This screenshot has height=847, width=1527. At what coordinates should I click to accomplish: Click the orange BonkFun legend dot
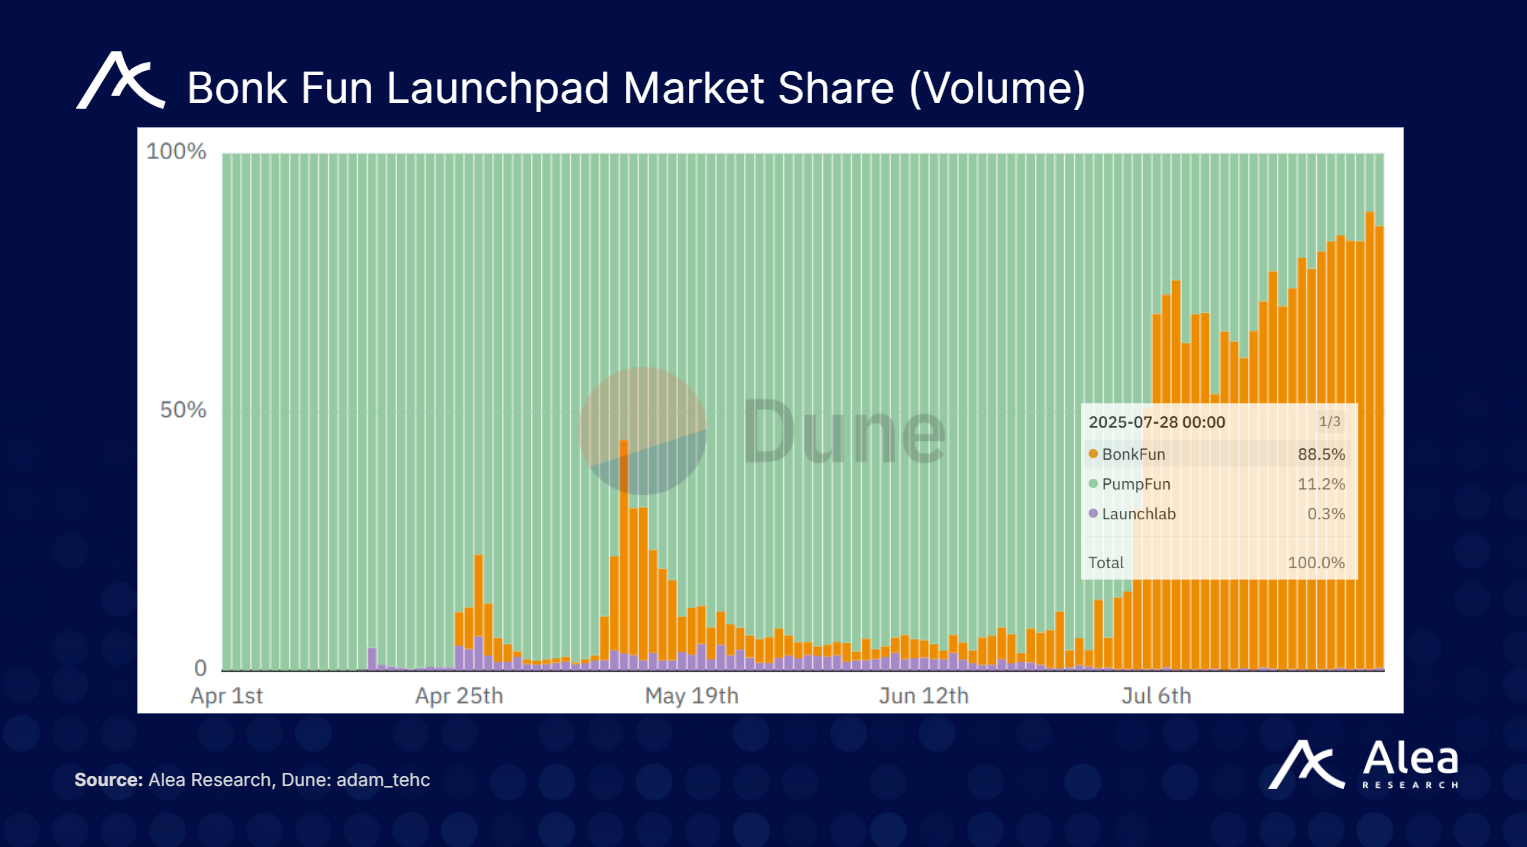[x=1093, y=454]
